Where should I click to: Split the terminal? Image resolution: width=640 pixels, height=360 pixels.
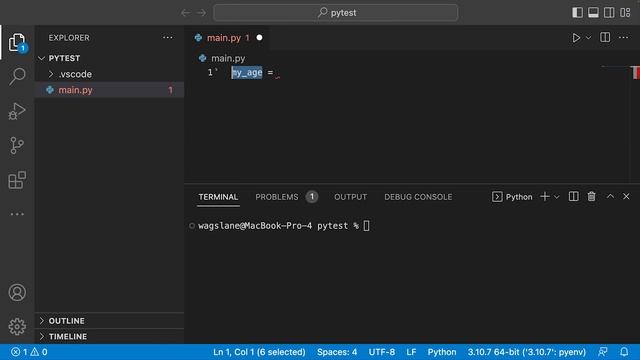pyautogui.click(x=573, y=197)
